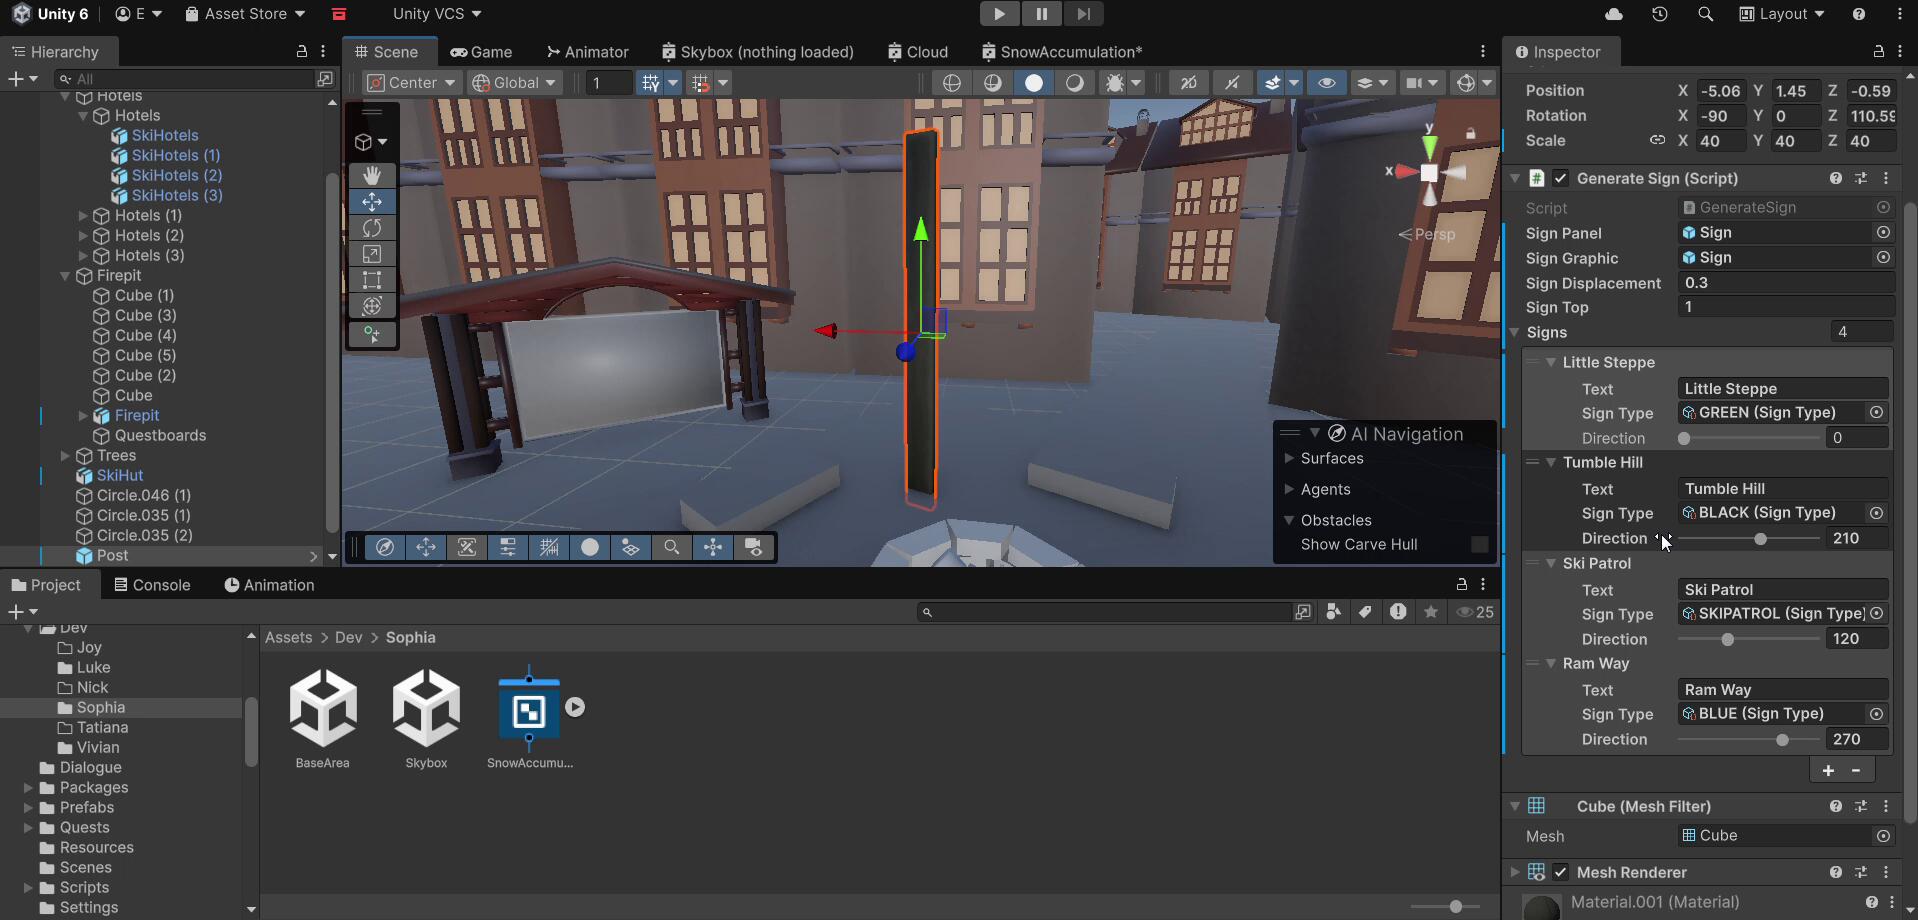Open the Global orientation dropdown
Viewport: 1918px width, 920px height.
(x=515, y=83)
